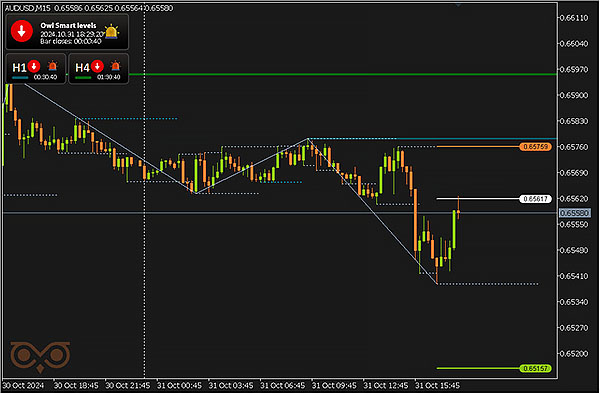Click the H4 red down-arrow indicator

click(x=97, y=66)
